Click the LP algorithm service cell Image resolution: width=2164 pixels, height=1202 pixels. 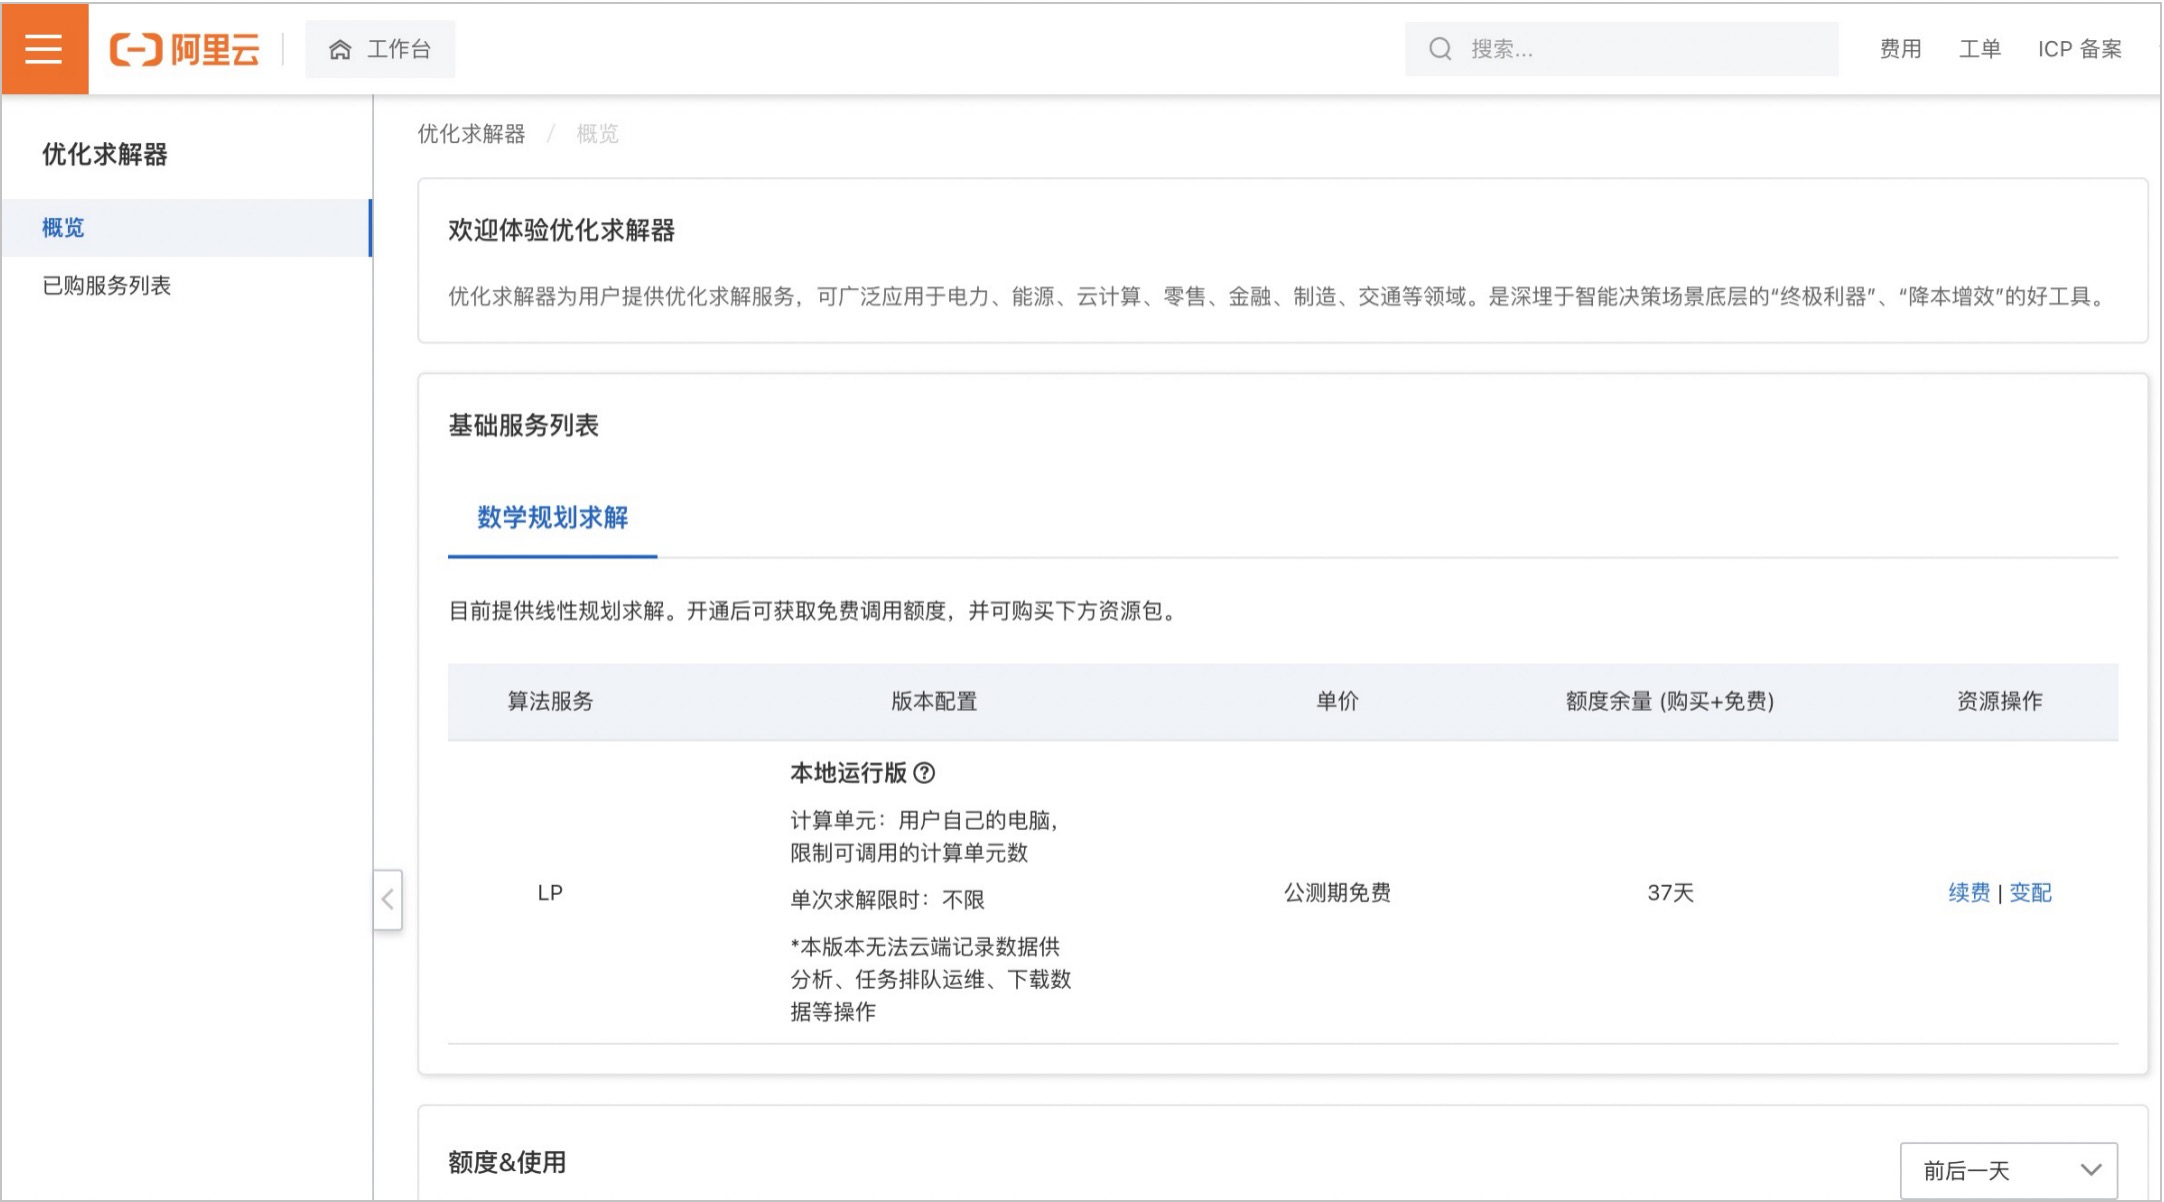point(550,893)
